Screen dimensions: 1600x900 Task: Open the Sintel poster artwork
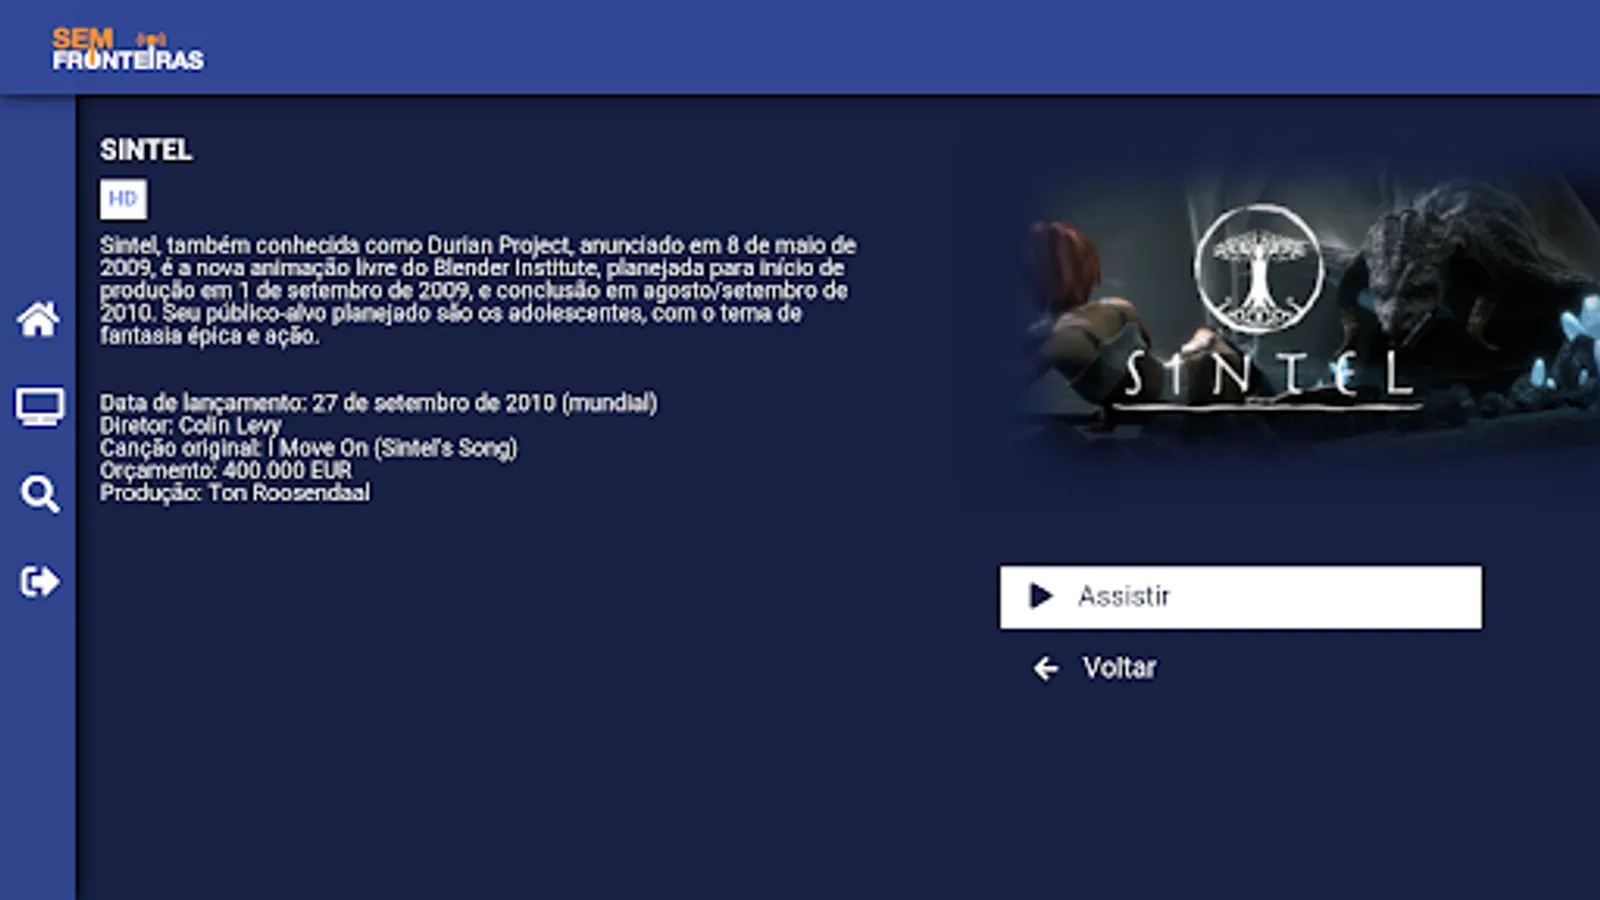coord(1304,312)
